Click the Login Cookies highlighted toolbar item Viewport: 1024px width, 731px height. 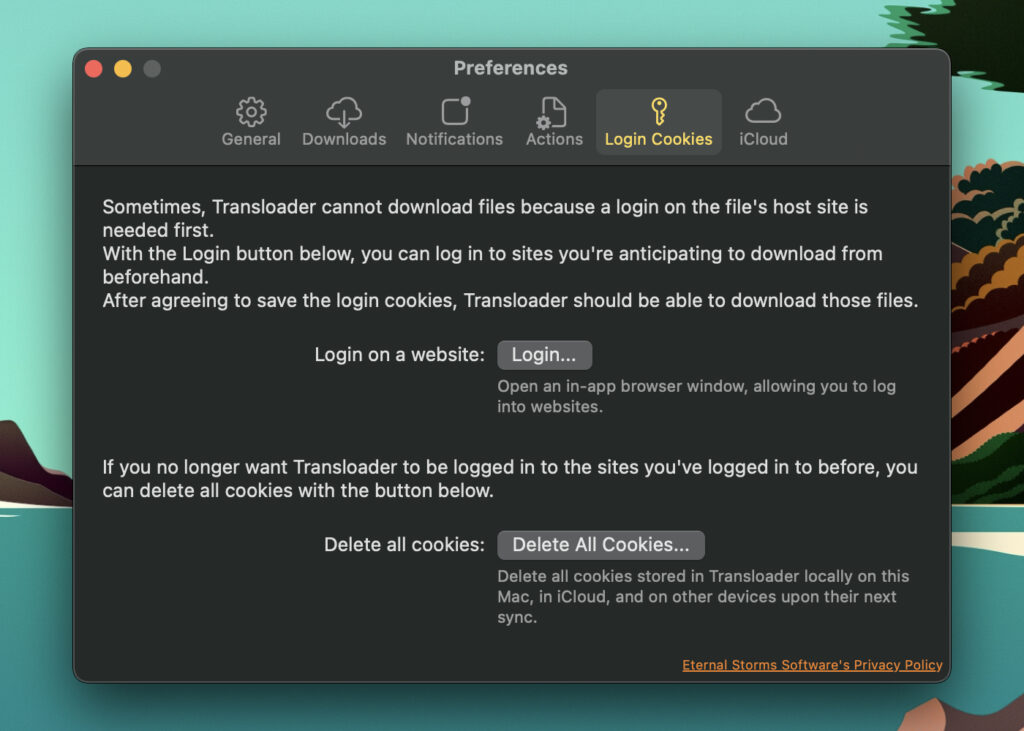[658, 121]
